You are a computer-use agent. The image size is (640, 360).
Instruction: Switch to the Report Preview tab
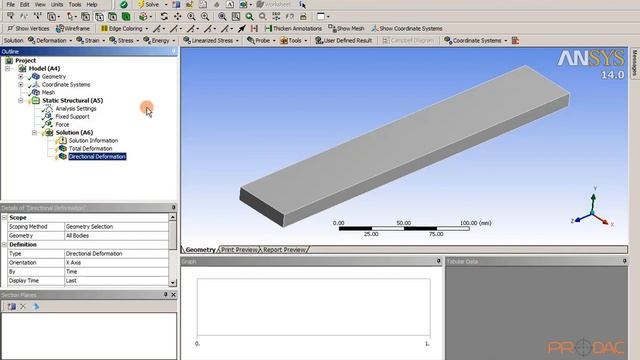pyautogui.click(x=284, y=249)
